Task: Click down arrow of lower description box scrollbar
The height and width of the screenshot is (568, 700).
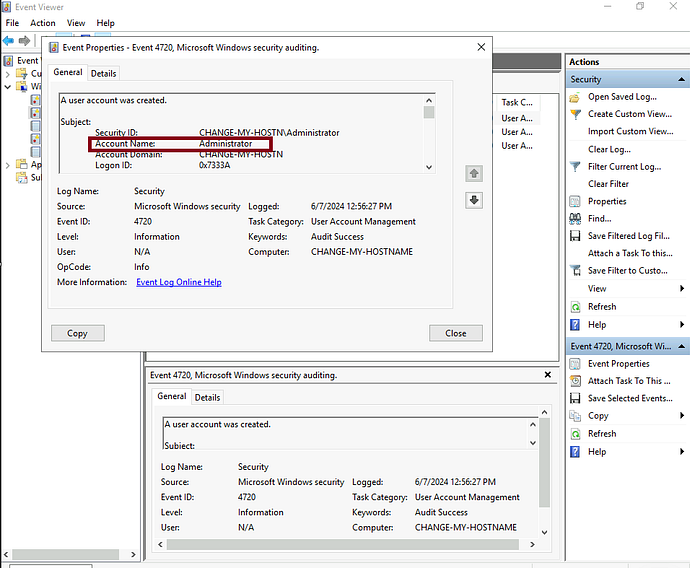Action: point(533,443)
